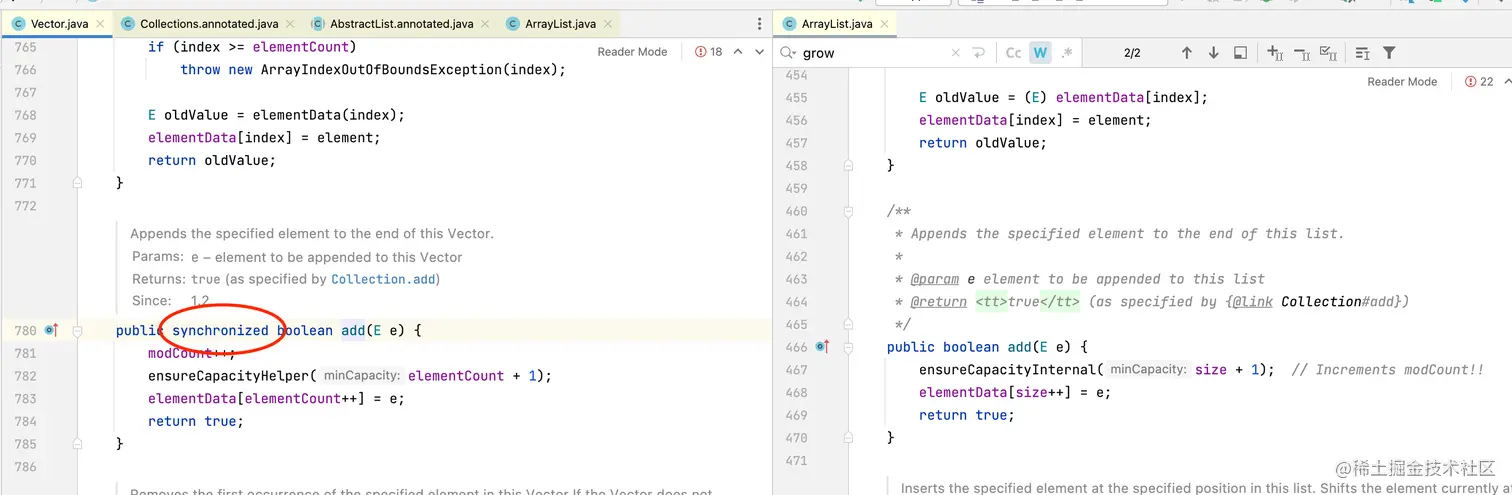Open the Collection.add link in Vector docs

384,279
